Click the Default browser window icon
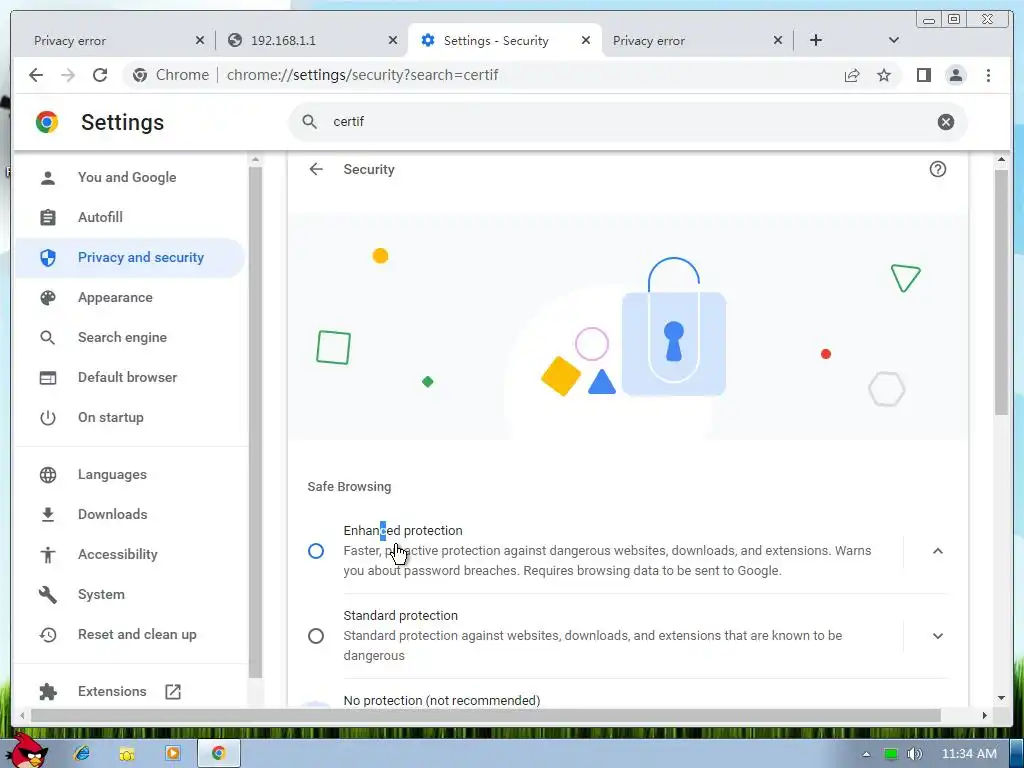Image resolution: width=1024 pixels, height=768 pixels. [48, 377]
